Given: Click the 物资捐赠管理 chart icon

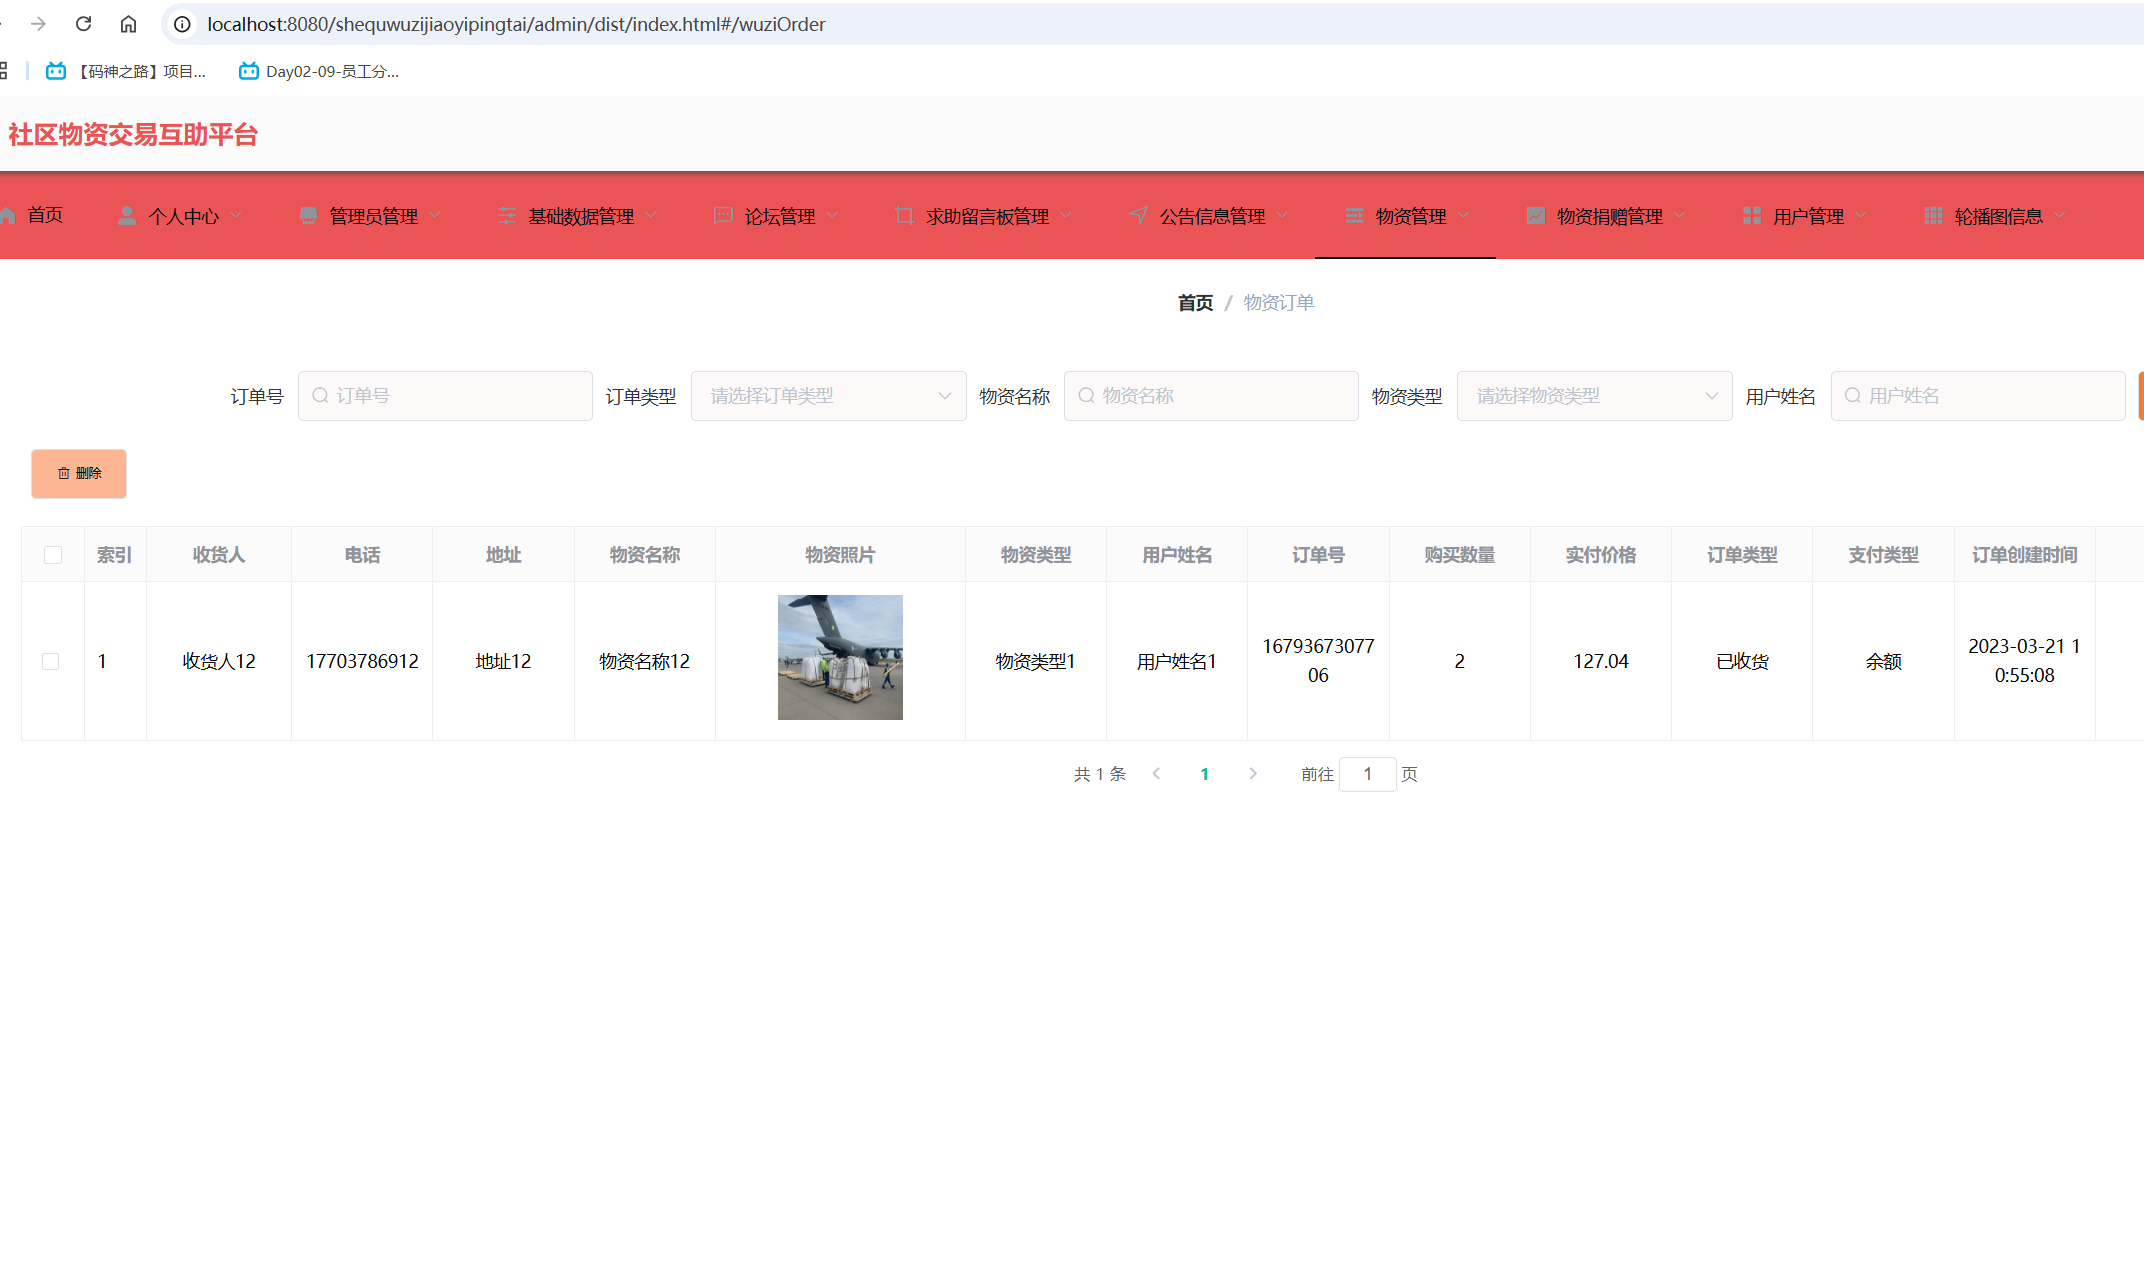Looking at the screenshot, I should click(1536, 216).
